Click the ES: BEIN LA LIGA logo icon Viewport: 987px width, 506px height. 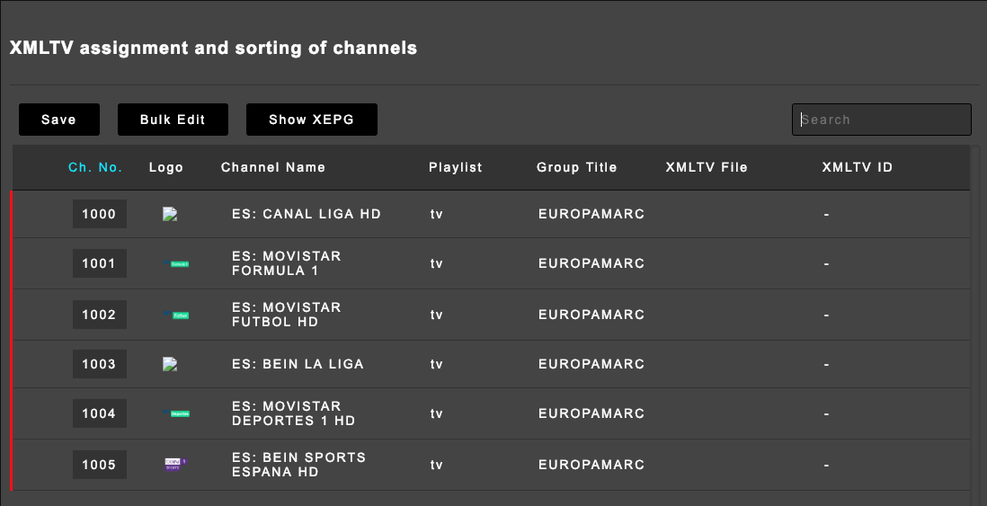tap(170, 365)
